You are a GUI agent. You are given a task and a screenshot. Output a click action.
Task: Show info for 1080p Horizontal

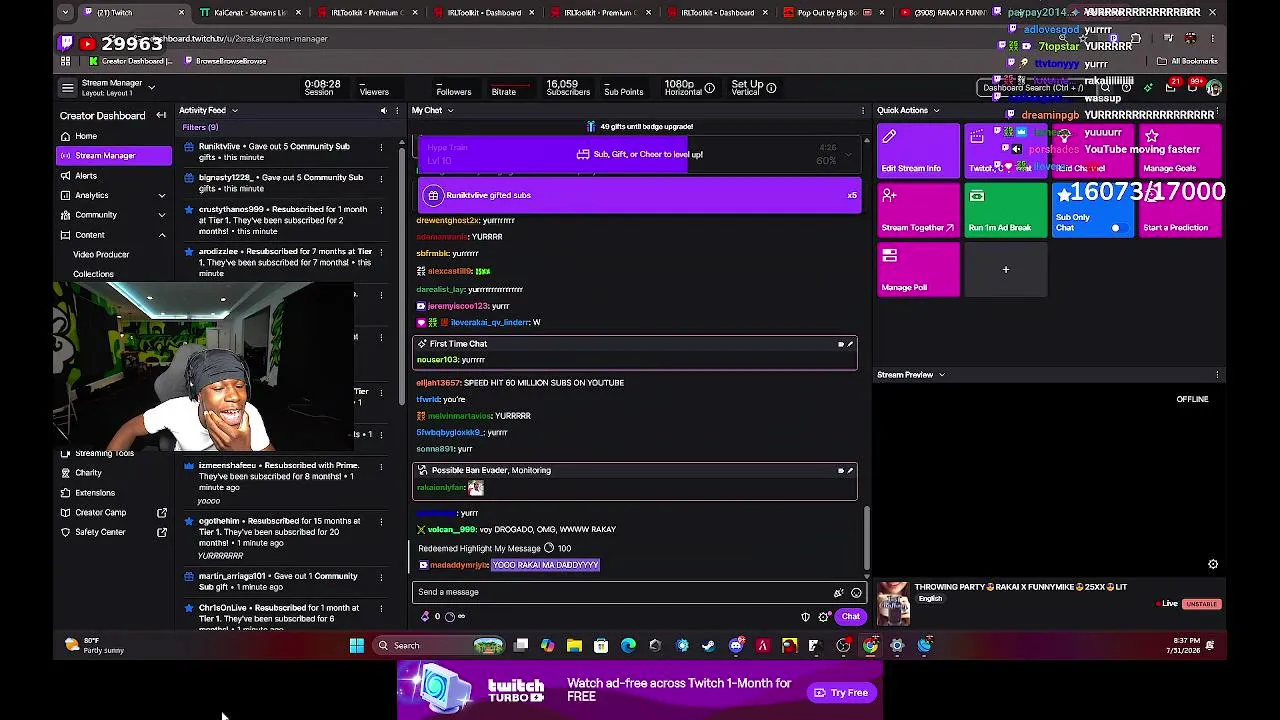[x=709, y=88]
